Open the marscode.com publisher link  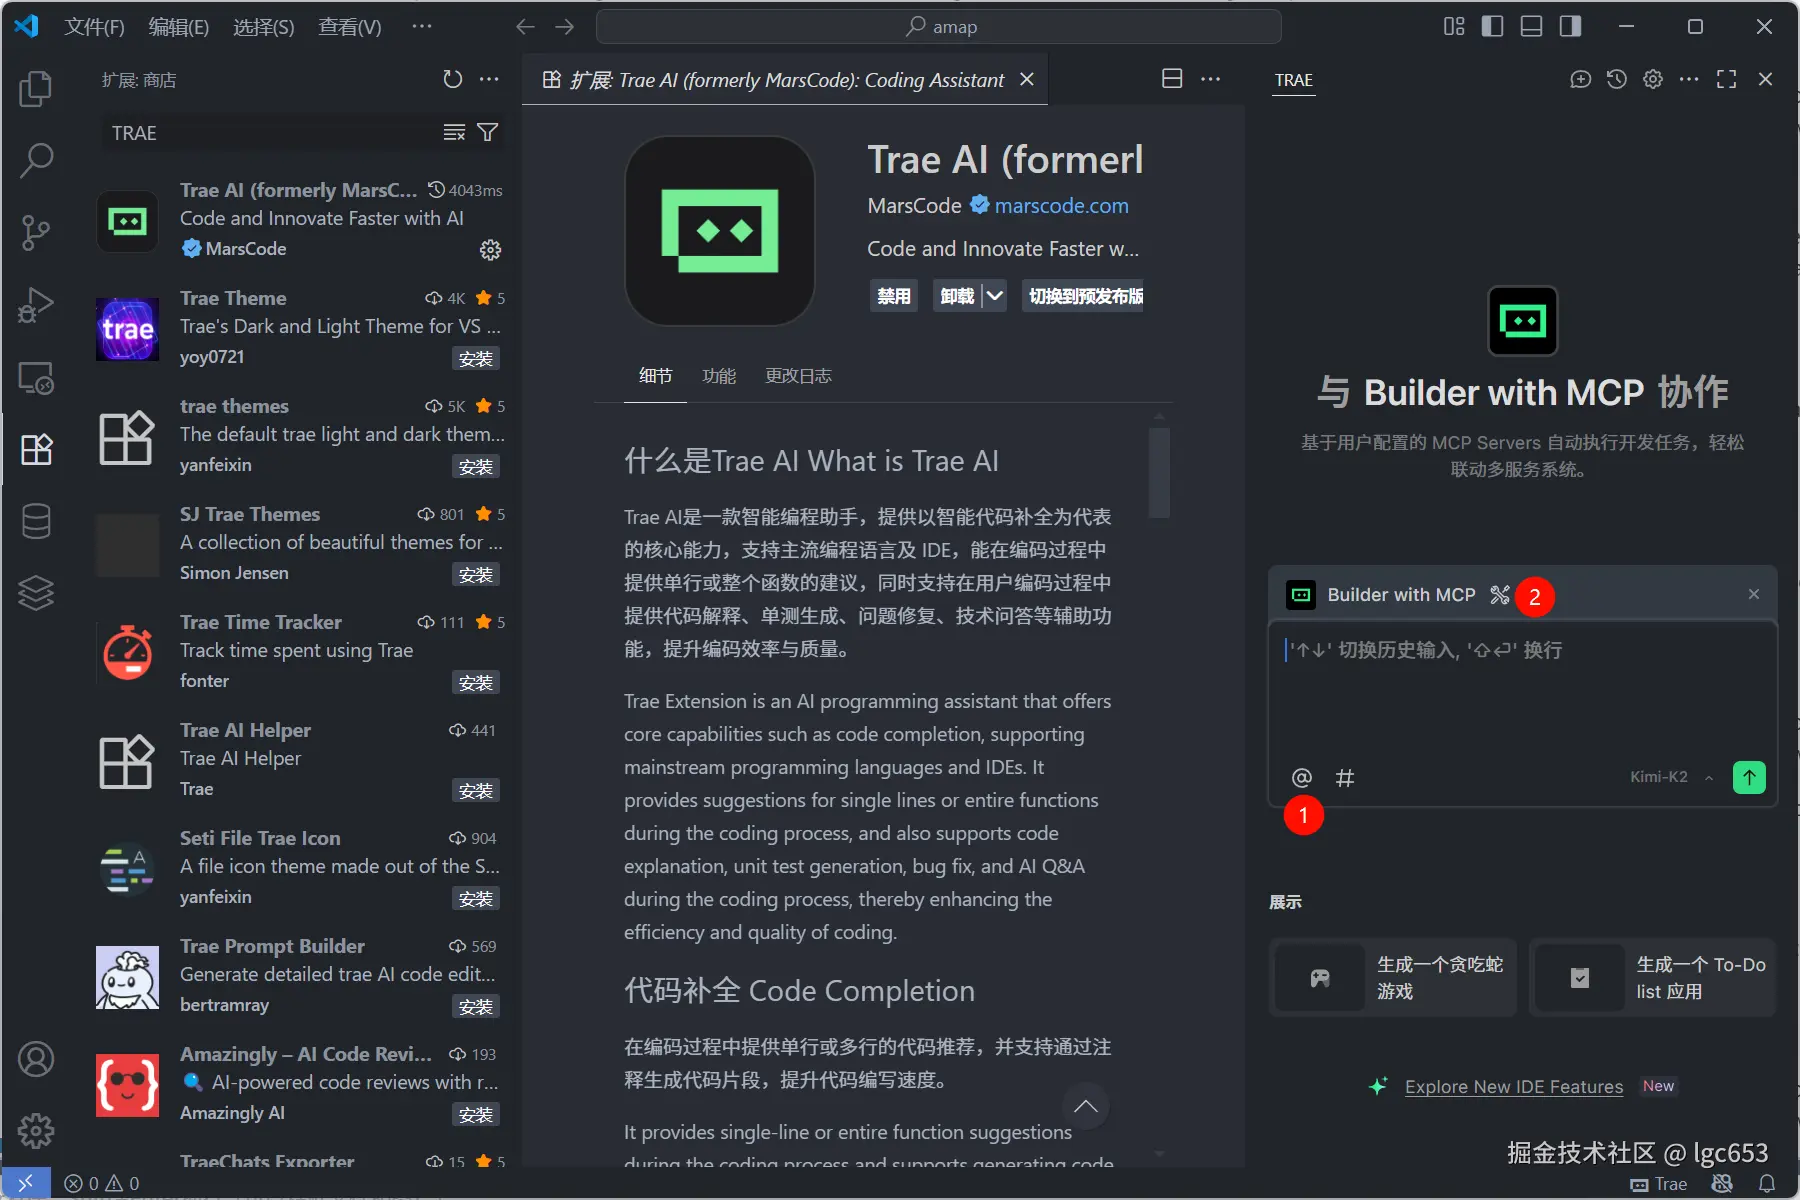[1062, 206]
